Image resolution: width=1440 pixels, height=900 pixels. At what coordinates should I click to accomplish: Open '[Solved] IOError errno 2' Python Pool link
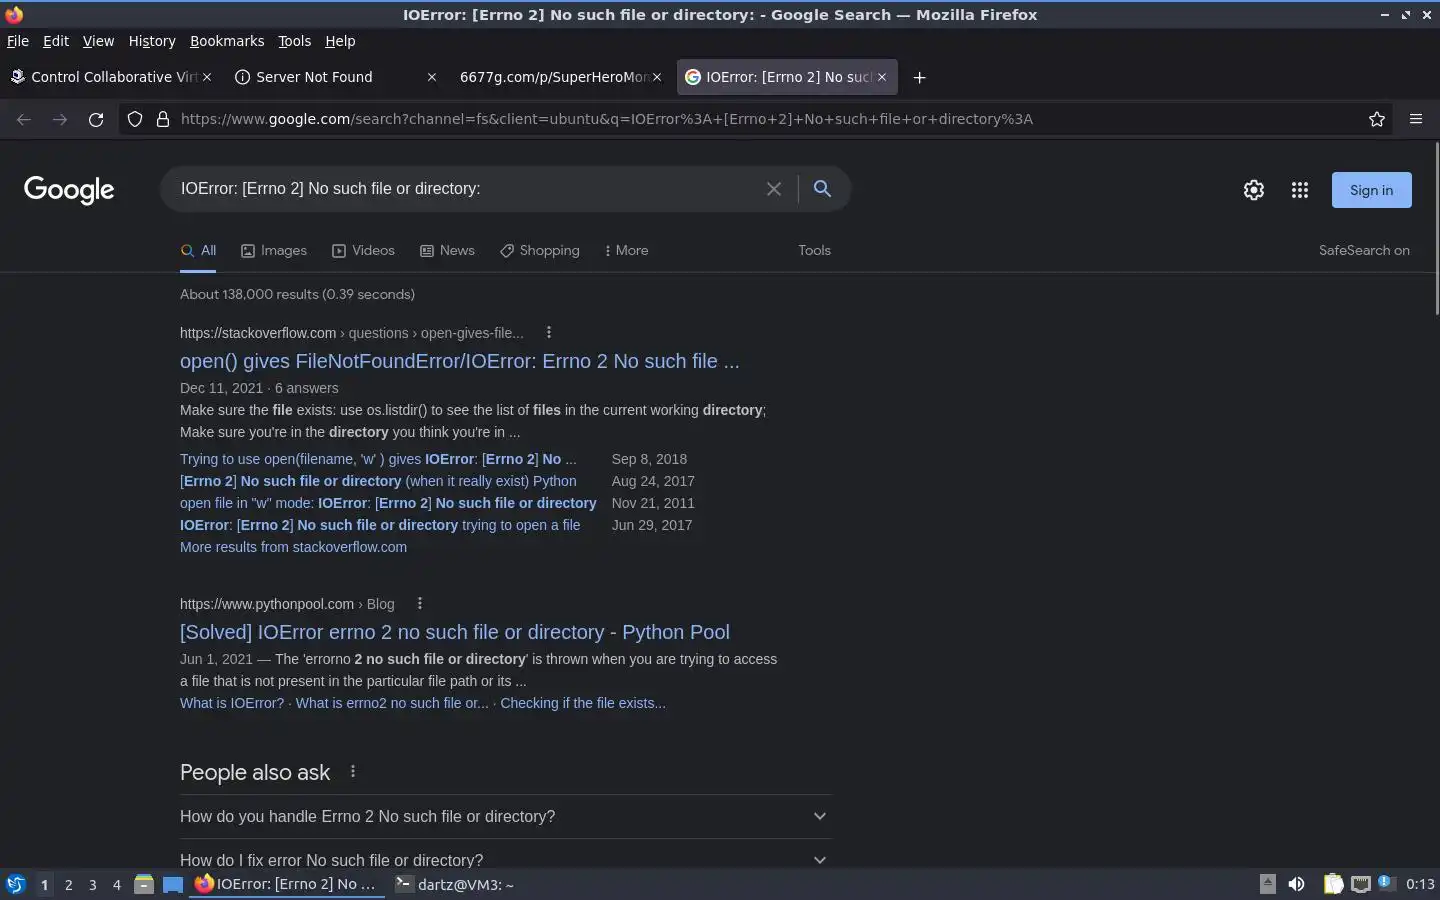pyautogui.click(x=455, y=632)
